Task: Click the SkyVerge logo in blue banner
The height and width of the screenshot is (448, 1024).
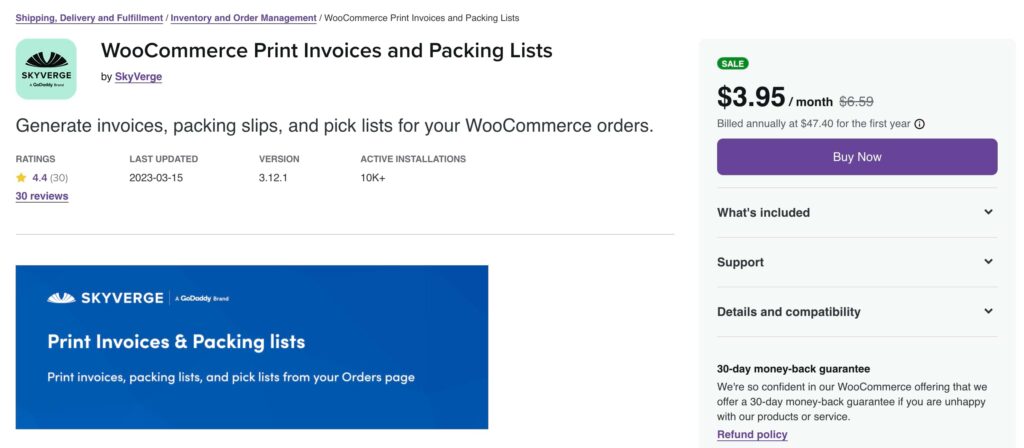Action: pyautogui.click(x=105, y=298)
